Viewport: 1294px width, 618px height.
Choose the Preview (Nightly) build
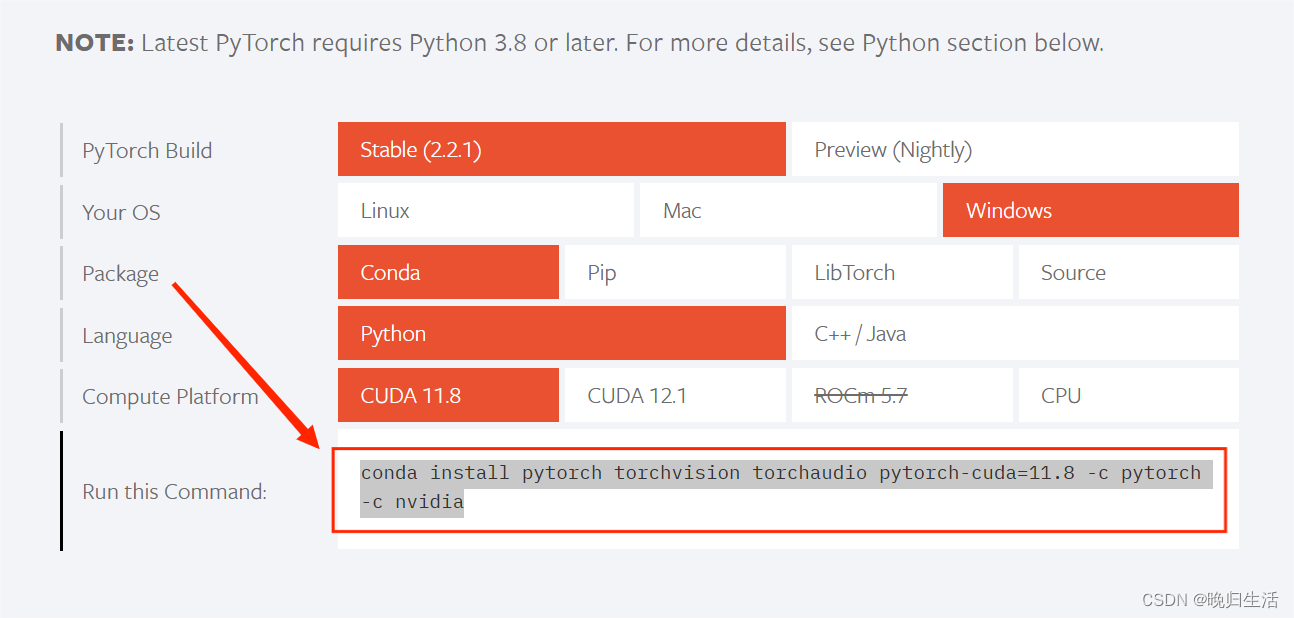pyautogui.click(x=1015, y=149)
